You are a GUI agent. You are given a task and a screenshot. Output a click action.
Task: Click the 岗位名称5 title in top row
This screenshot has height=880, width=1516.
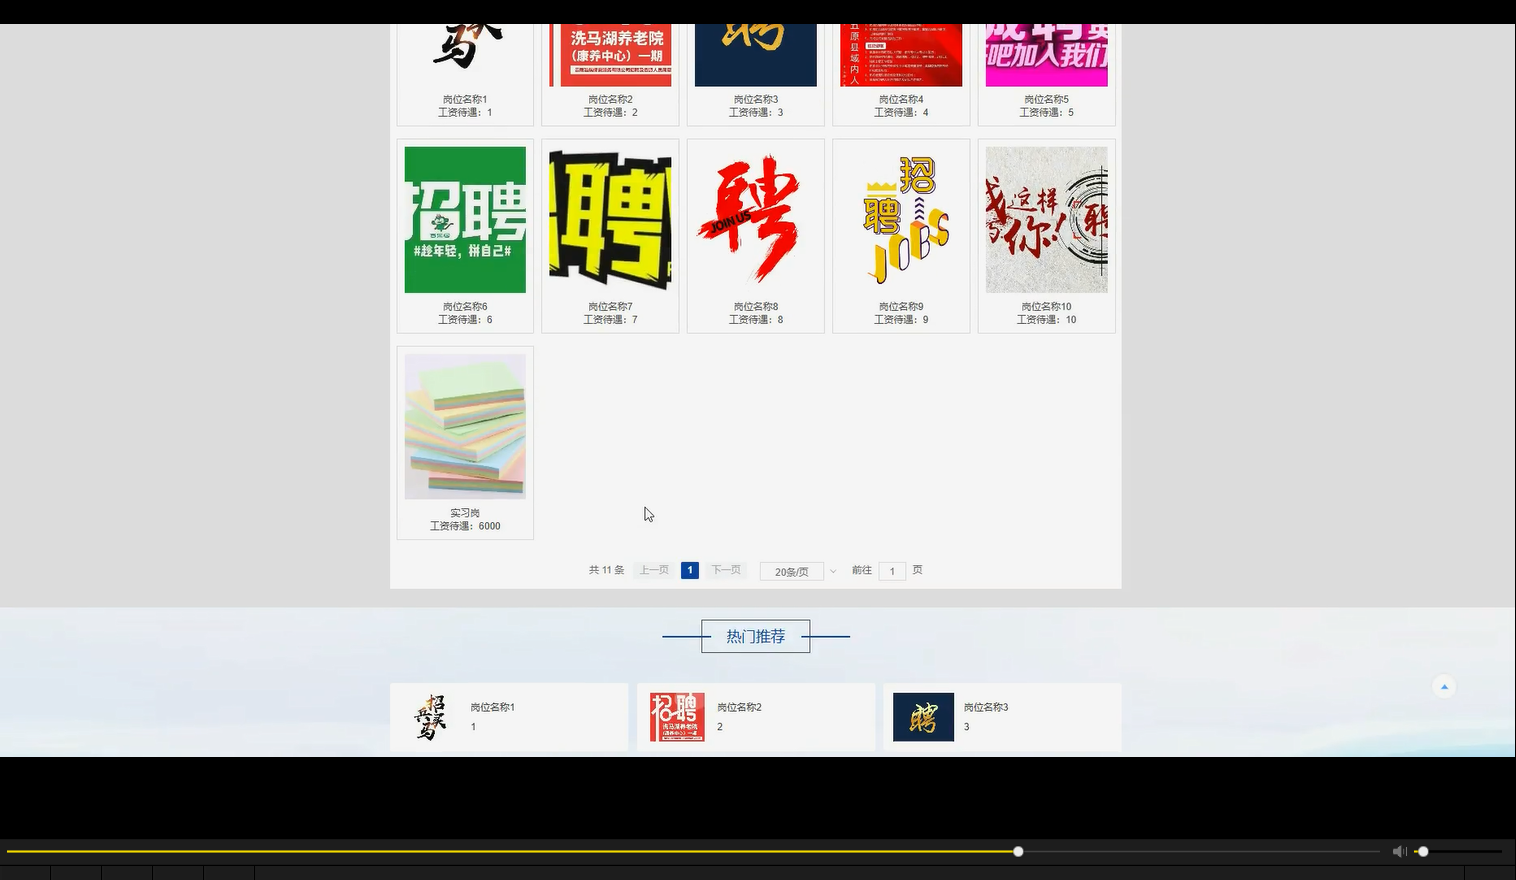[x=1047, y=99]
